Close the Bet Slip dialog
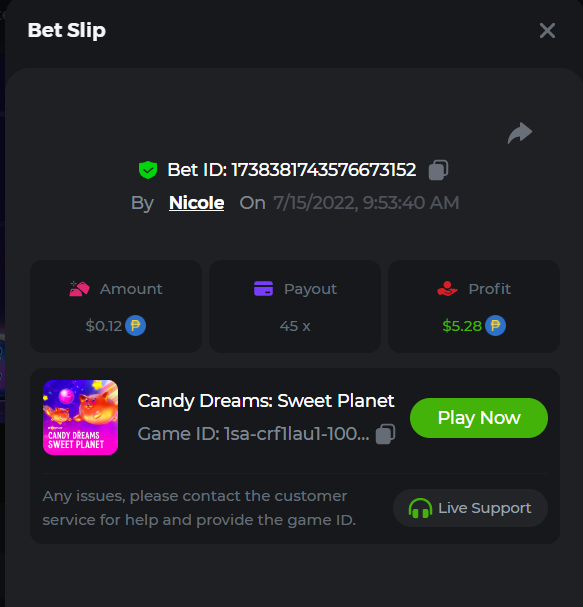This screenshot has width=583, height=607. point(547,31)
